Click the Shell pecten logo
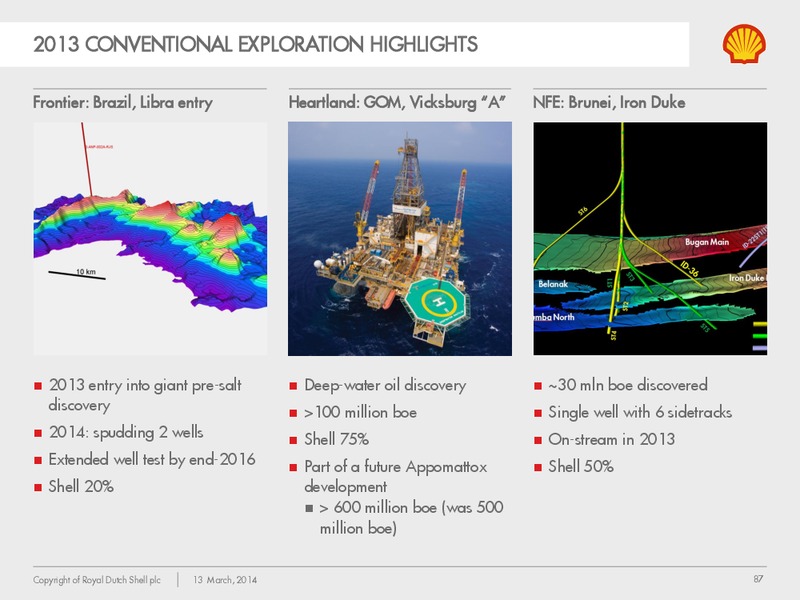This screenshot has width=800, height=600. pos(744,44)
